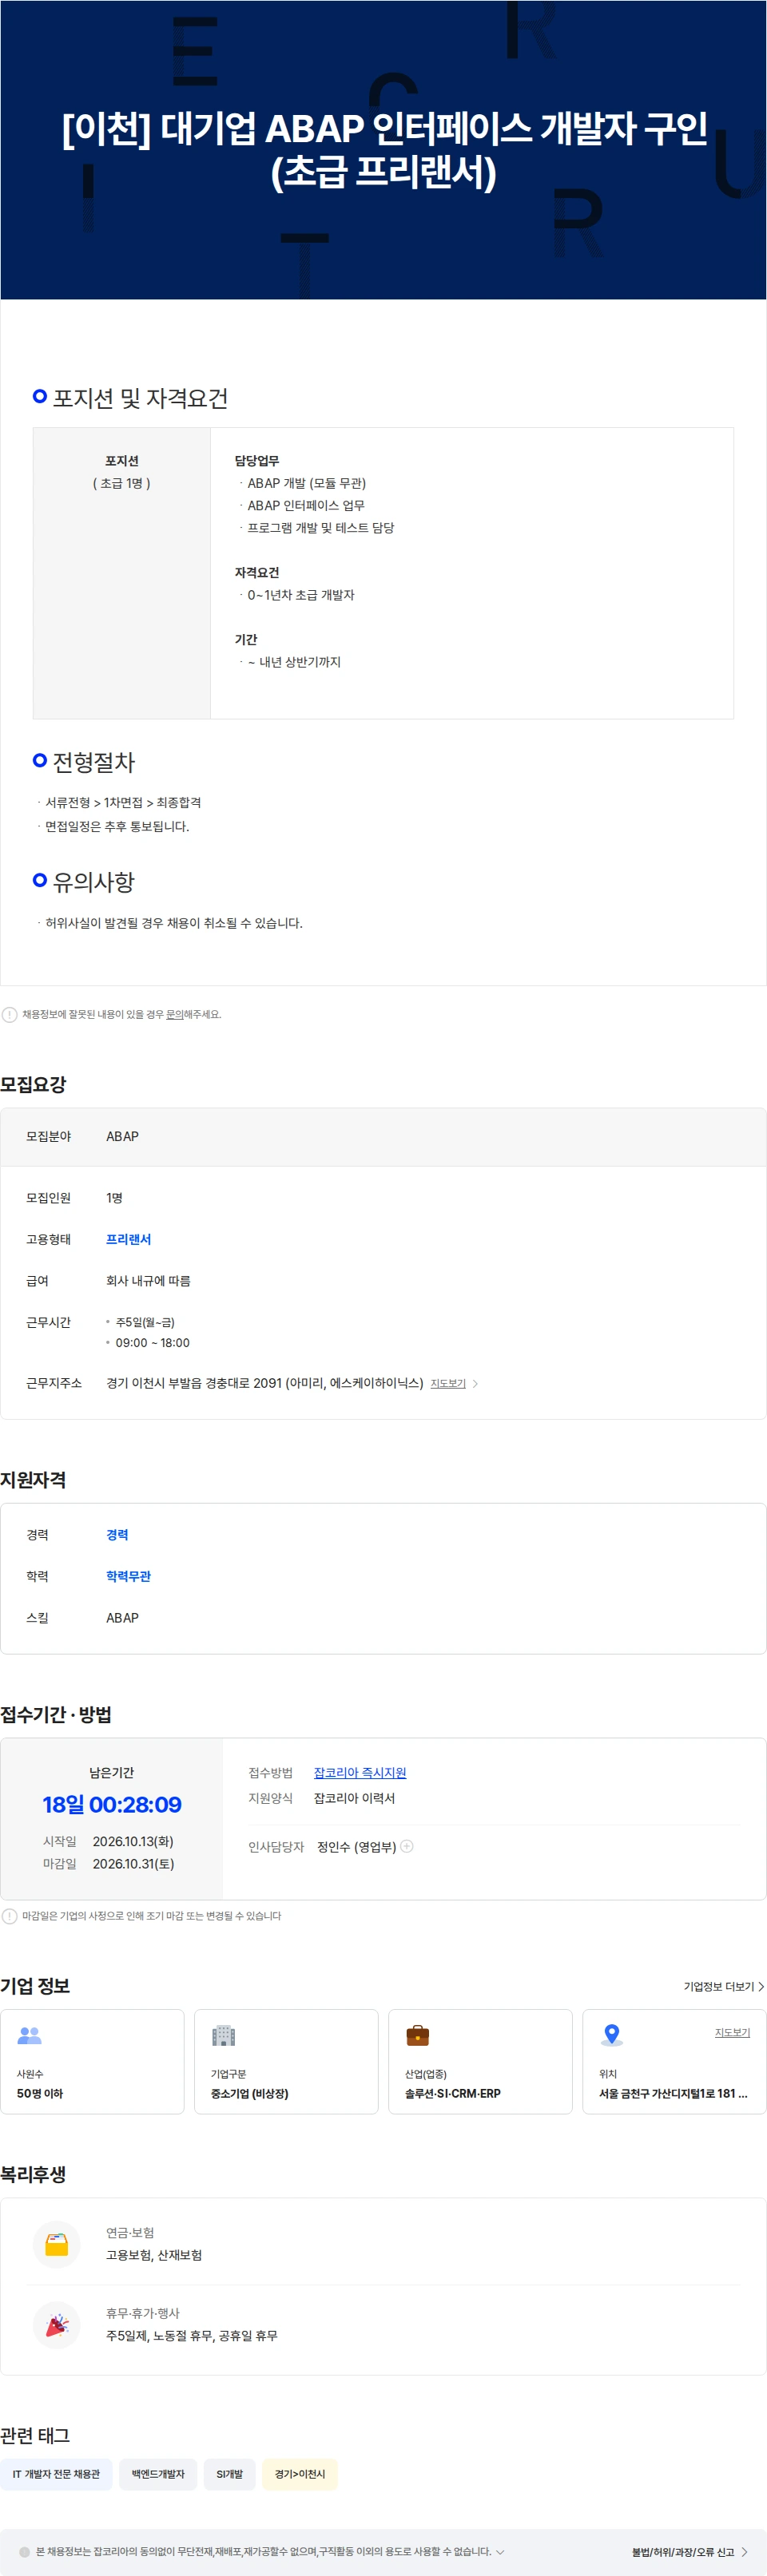767x2576 pixels.
Task: Click 주5일제, 노동절 휴무, 공휴일 휴무 text
Action: click(192, 2335)
